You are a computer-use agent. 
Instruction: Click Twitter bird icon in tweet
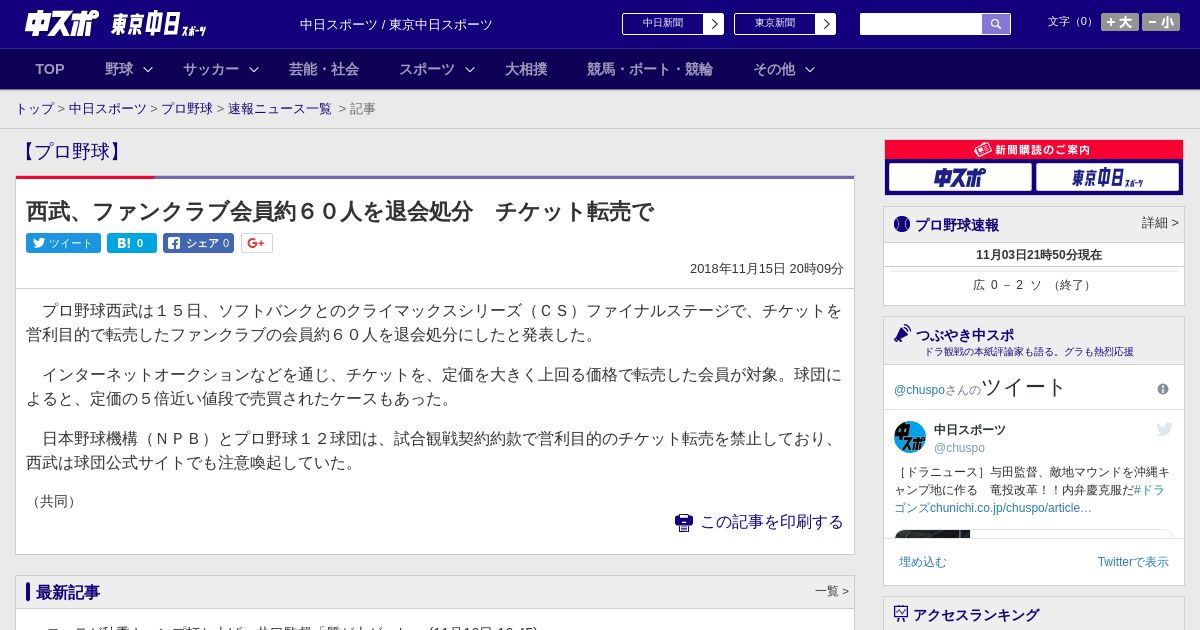click(x=1164, y=429)
